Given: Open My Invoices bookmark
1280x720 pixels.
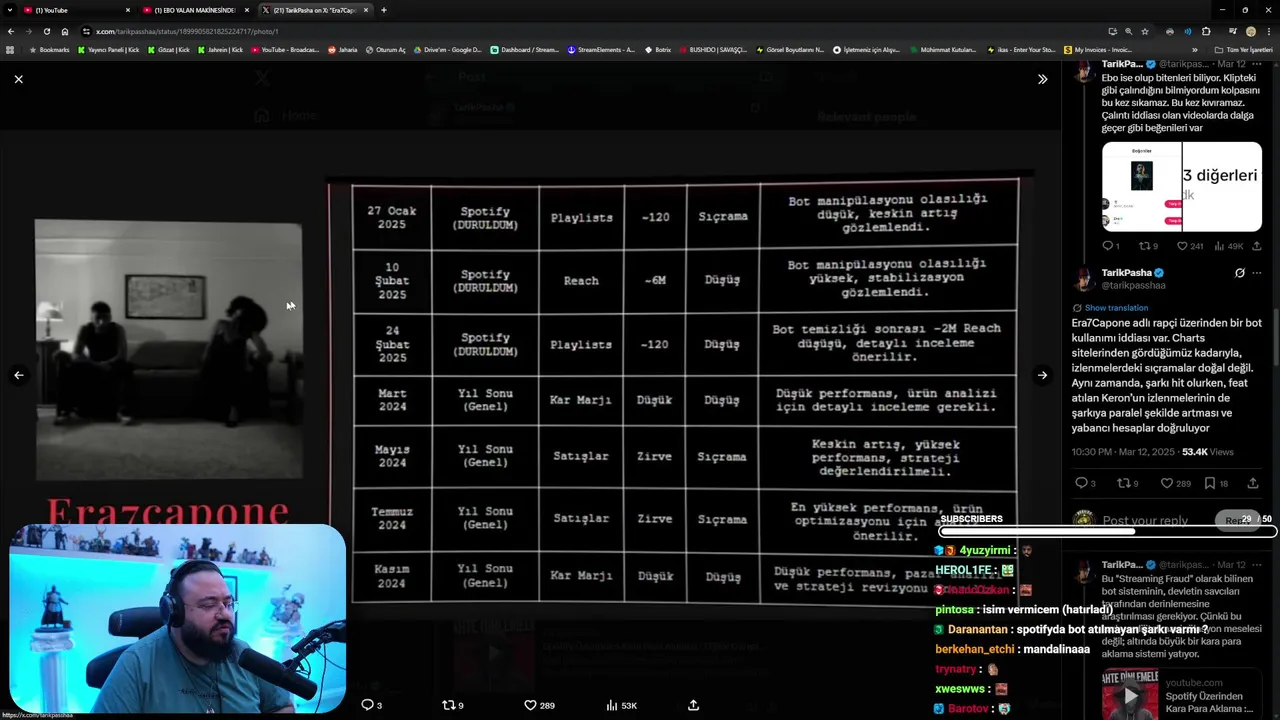Looking at the screenshot, I should click(x=1098, y=49).
